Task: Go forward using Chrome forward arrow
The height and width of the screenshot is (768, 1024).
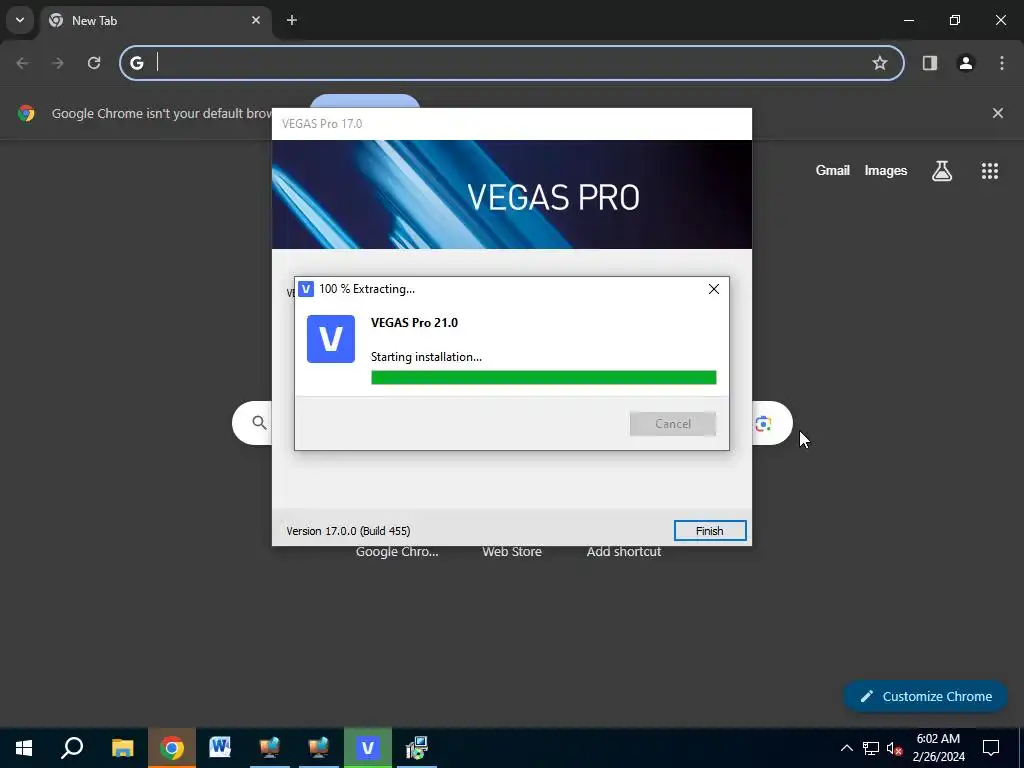Action: (58, 63)
